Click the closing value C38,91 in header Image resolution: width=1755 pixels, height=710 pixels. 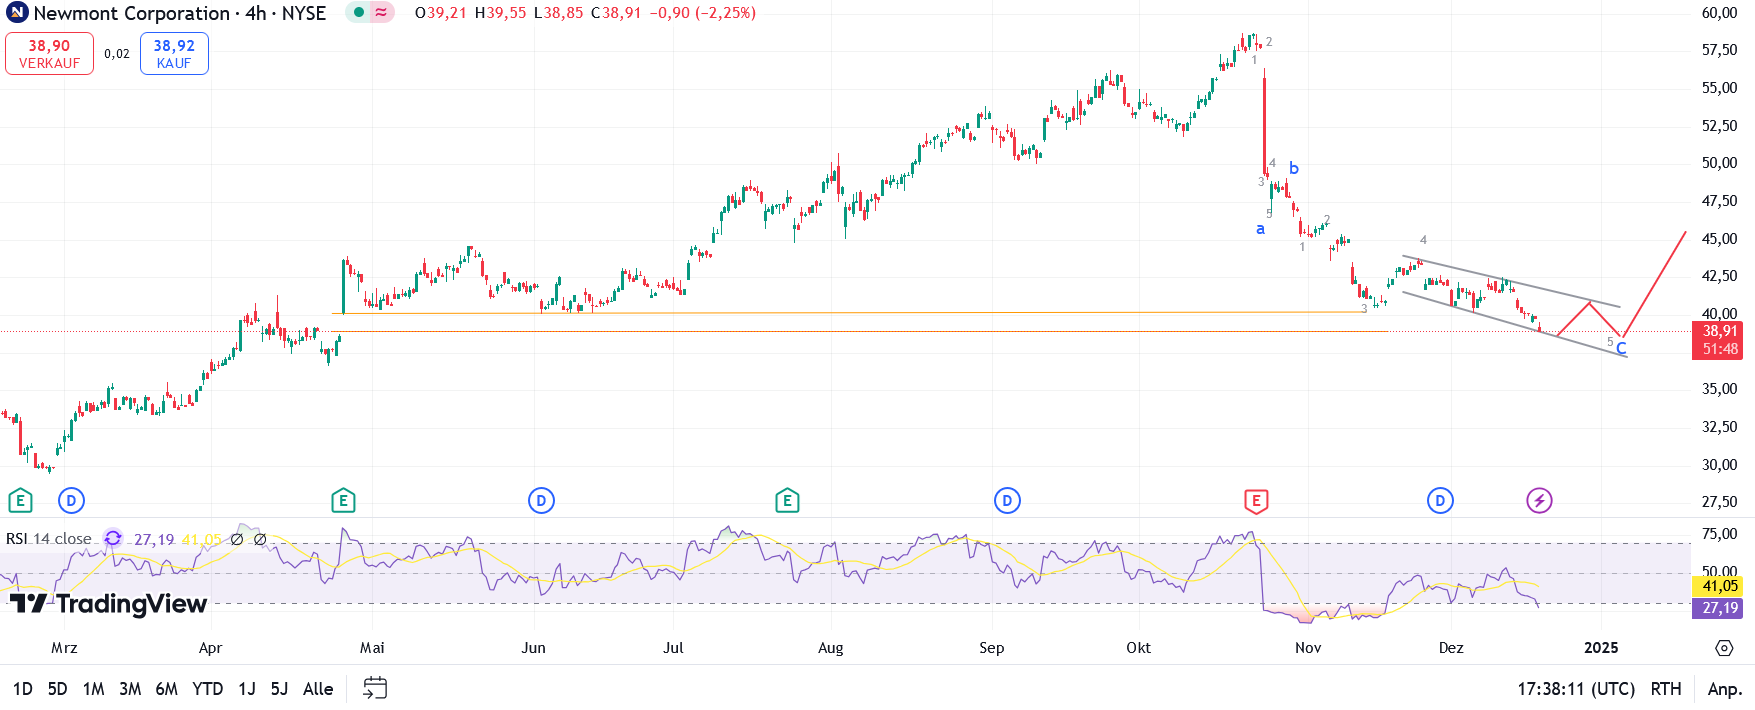click(x=616, y=13)
